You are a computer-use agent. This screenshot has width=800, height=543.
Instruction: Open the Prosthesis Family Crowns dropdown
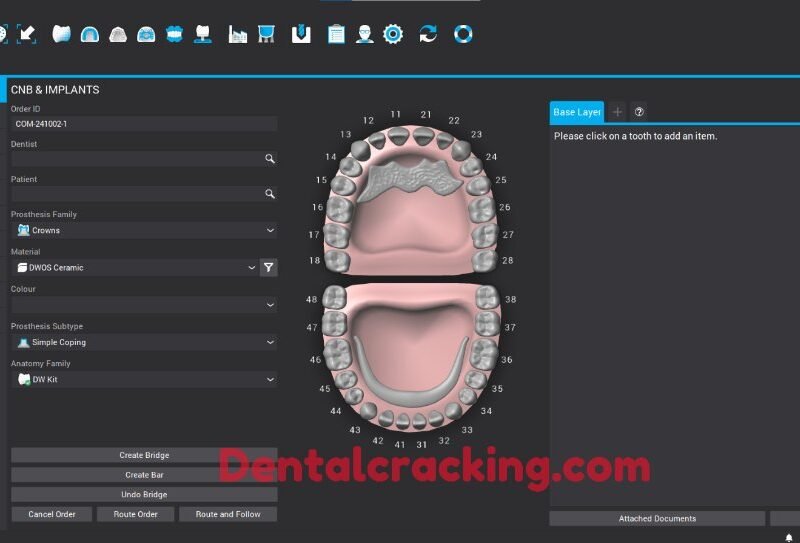144,230
